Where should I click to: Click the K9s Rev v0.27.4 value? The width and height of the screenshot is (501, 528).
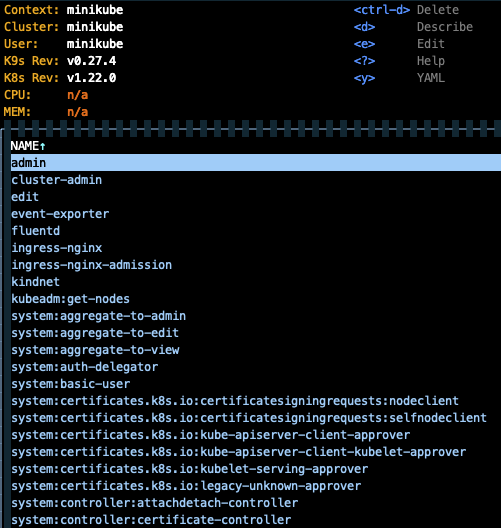[92, 61]
